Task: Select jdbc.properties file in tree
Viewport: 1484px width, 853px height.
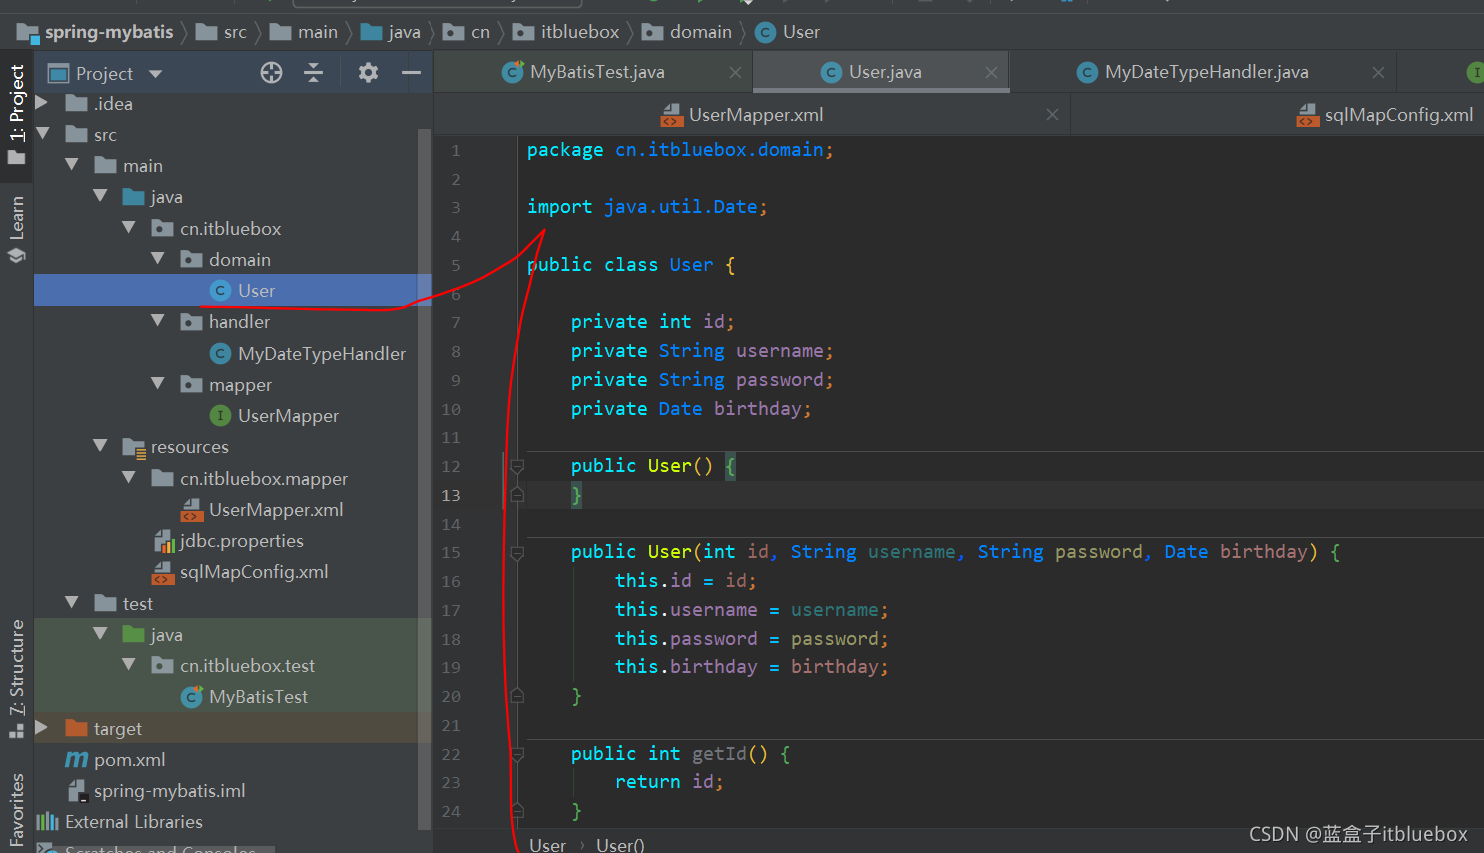Action: click(x=228, y=540)
